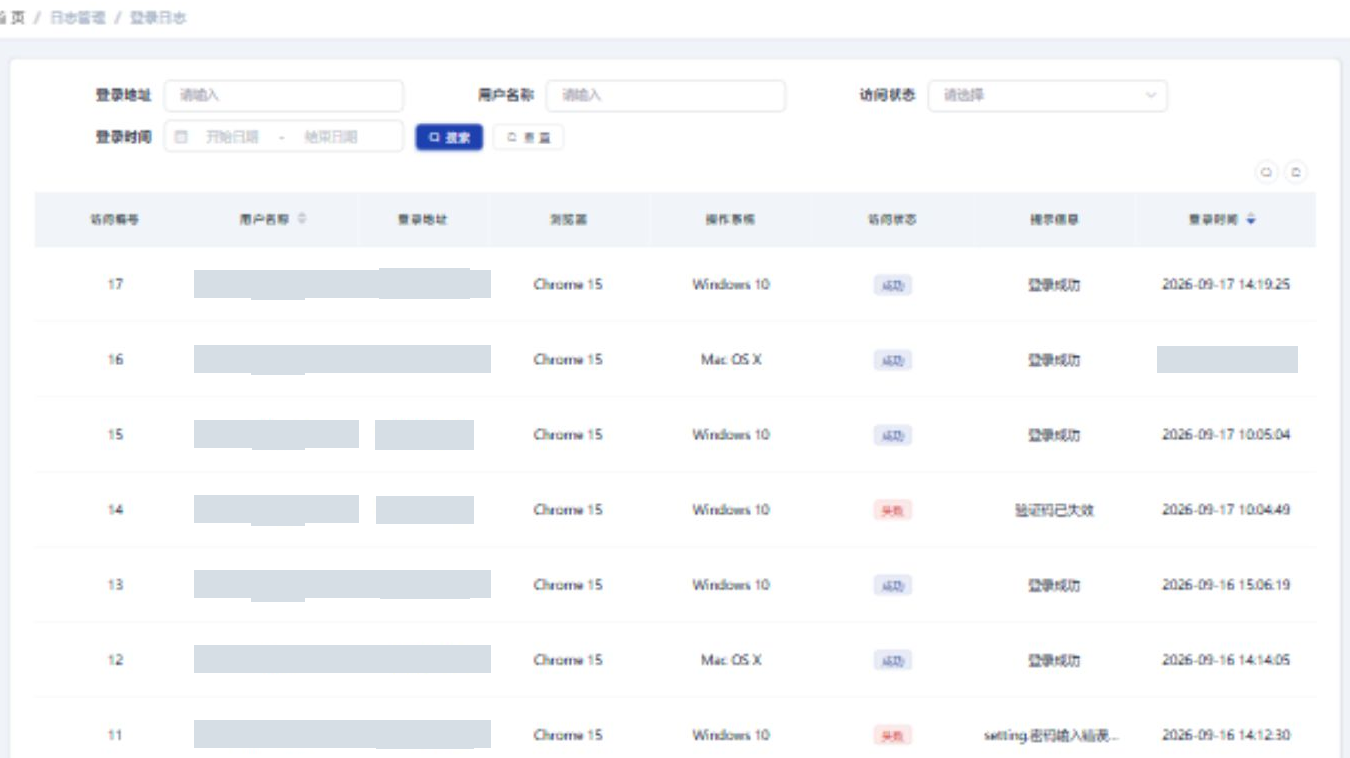Sort by 用户名称 column arrow
The image size is (1350, 758).
coord(302,219)
